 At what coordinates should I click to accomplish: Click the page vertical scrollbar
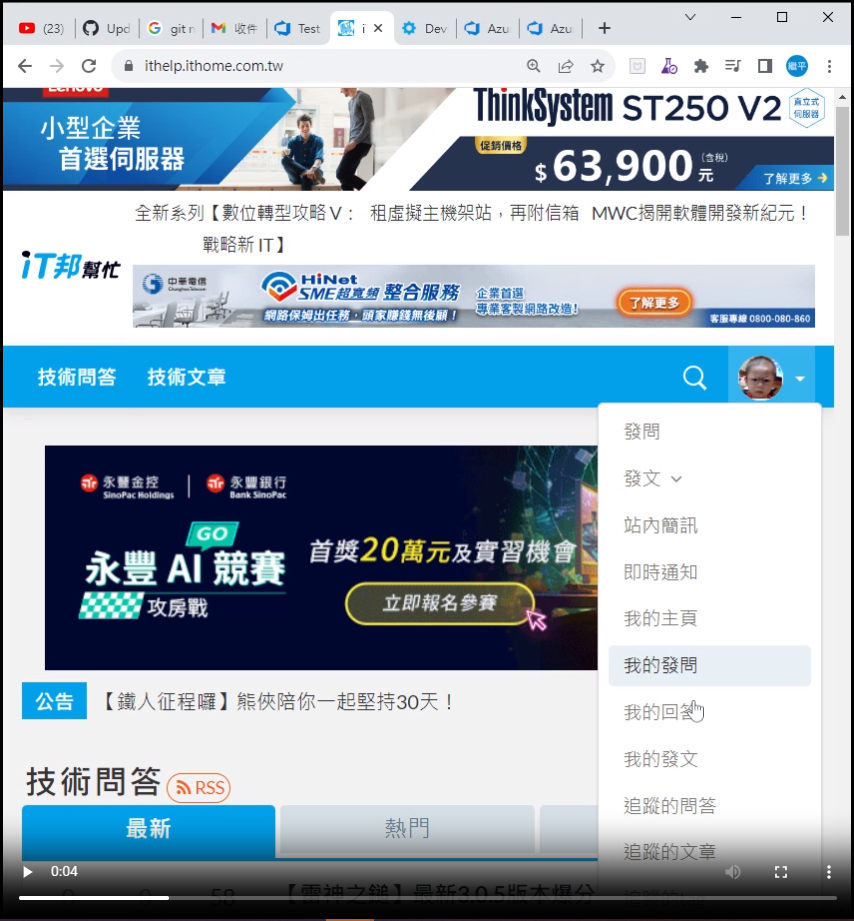pyautogui.click(x=842, y=170)
